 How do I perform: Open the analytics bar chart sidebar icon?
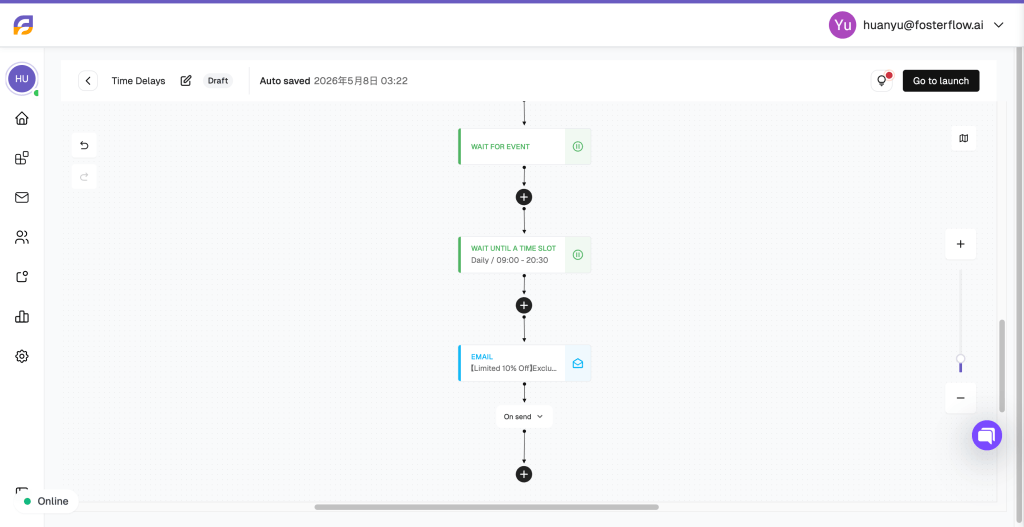click(22, 317)
